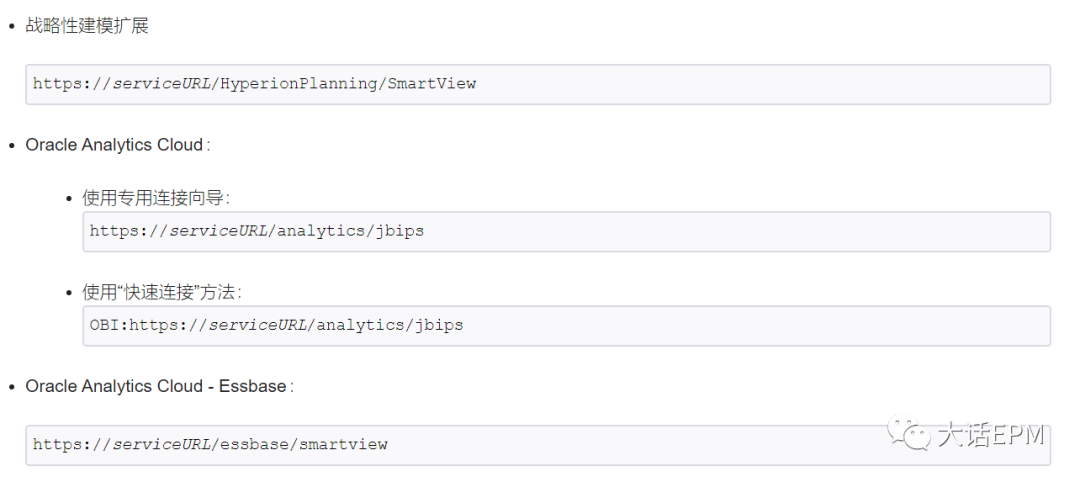The width and height of the screenshot is (1080, 482).
Task: Click the OBI: prefix in the quick-connect URL
Action: pos(108,325)
